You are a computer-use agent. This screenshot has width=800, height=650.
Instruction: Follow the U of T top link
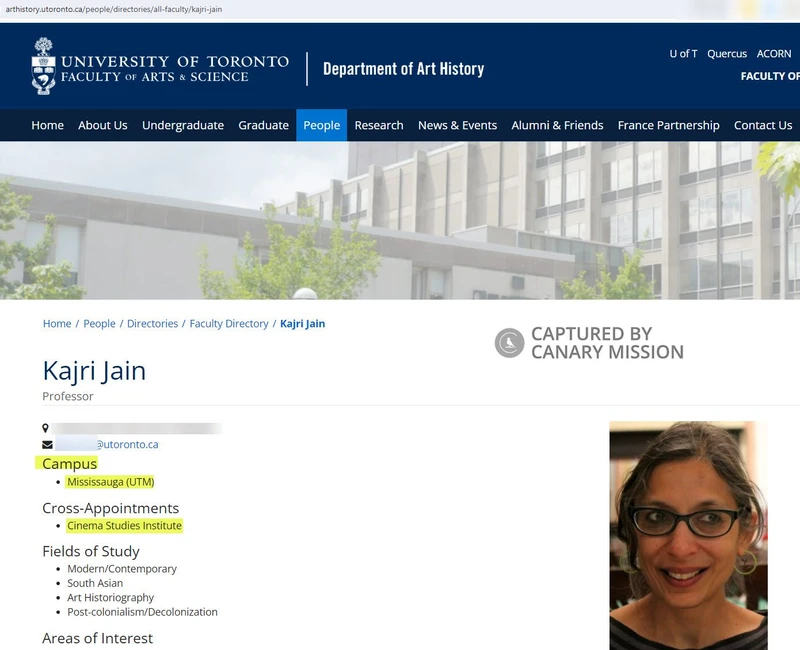tap(683, 54)
